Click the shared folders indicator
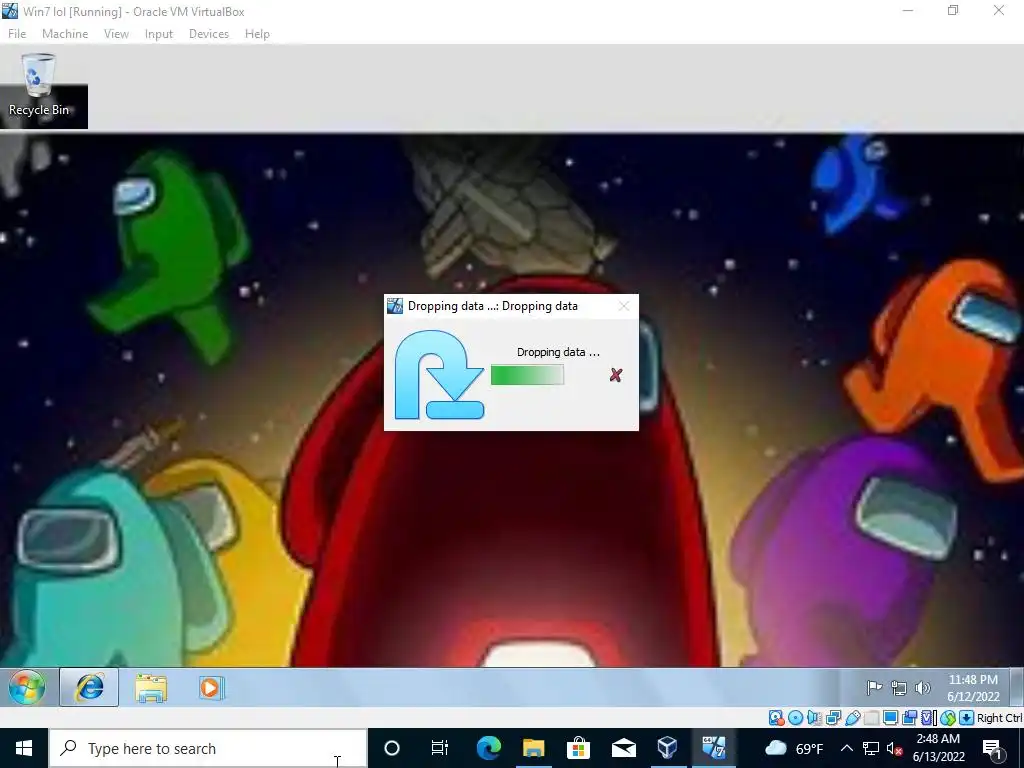The width and height of the screenshot is (1024, 768). pos(872,718)
